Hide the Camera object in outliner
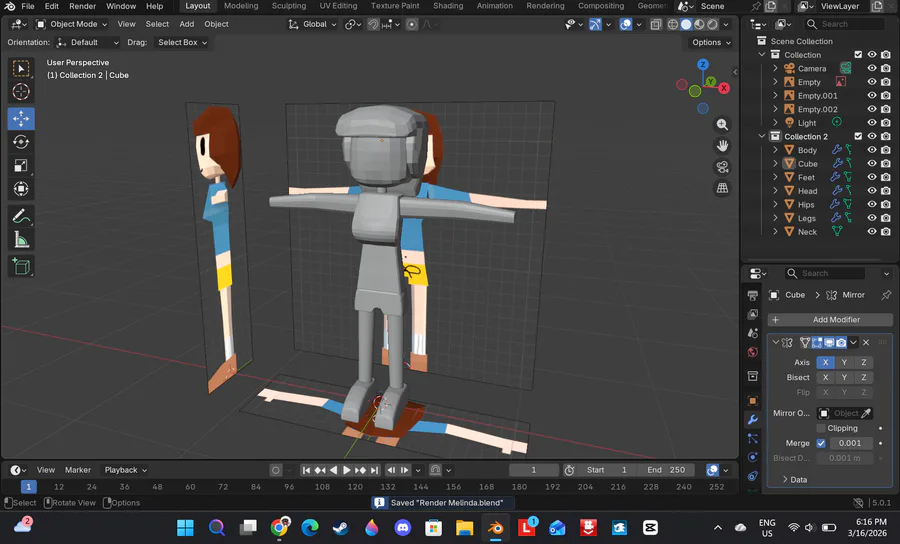 [x=871, y=69]
